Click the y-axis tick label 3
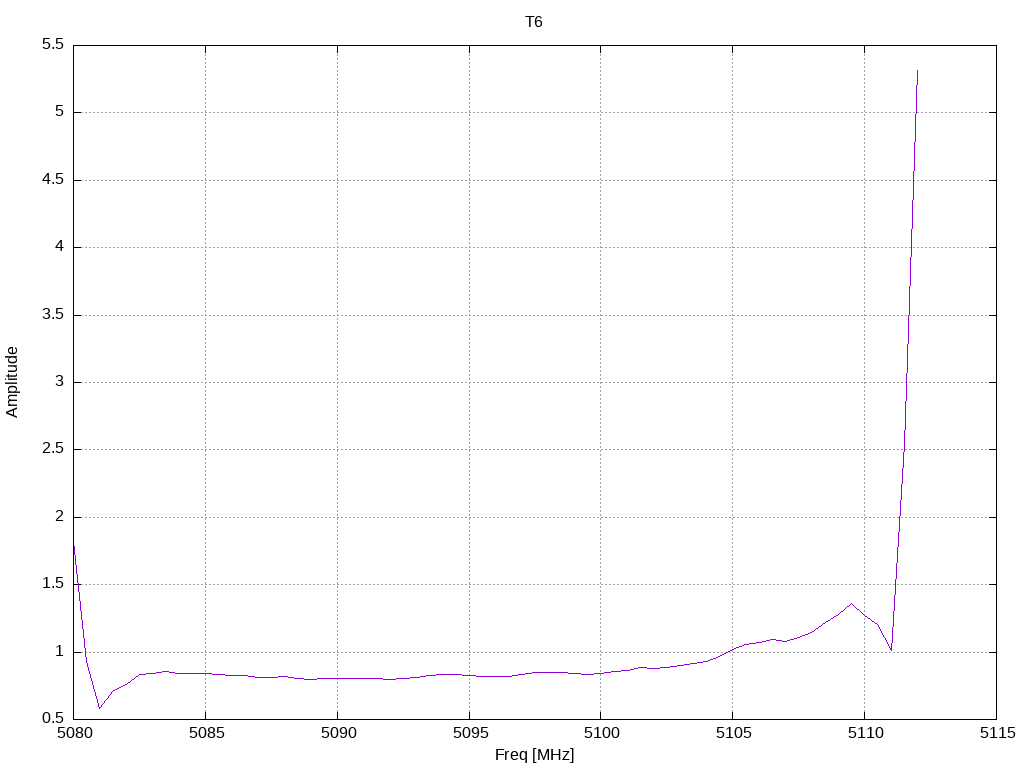1024x768 pixels. [59, 382]
